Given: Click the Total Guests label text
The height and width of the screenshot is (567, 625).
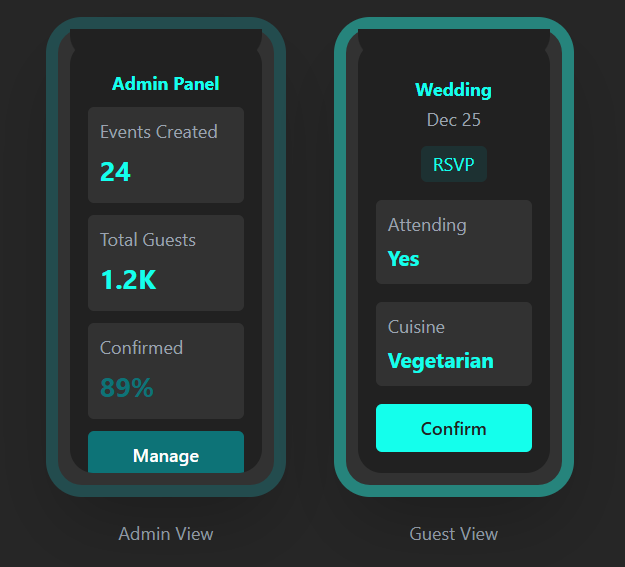Looking at the screenshot, I should pos(148,240).
